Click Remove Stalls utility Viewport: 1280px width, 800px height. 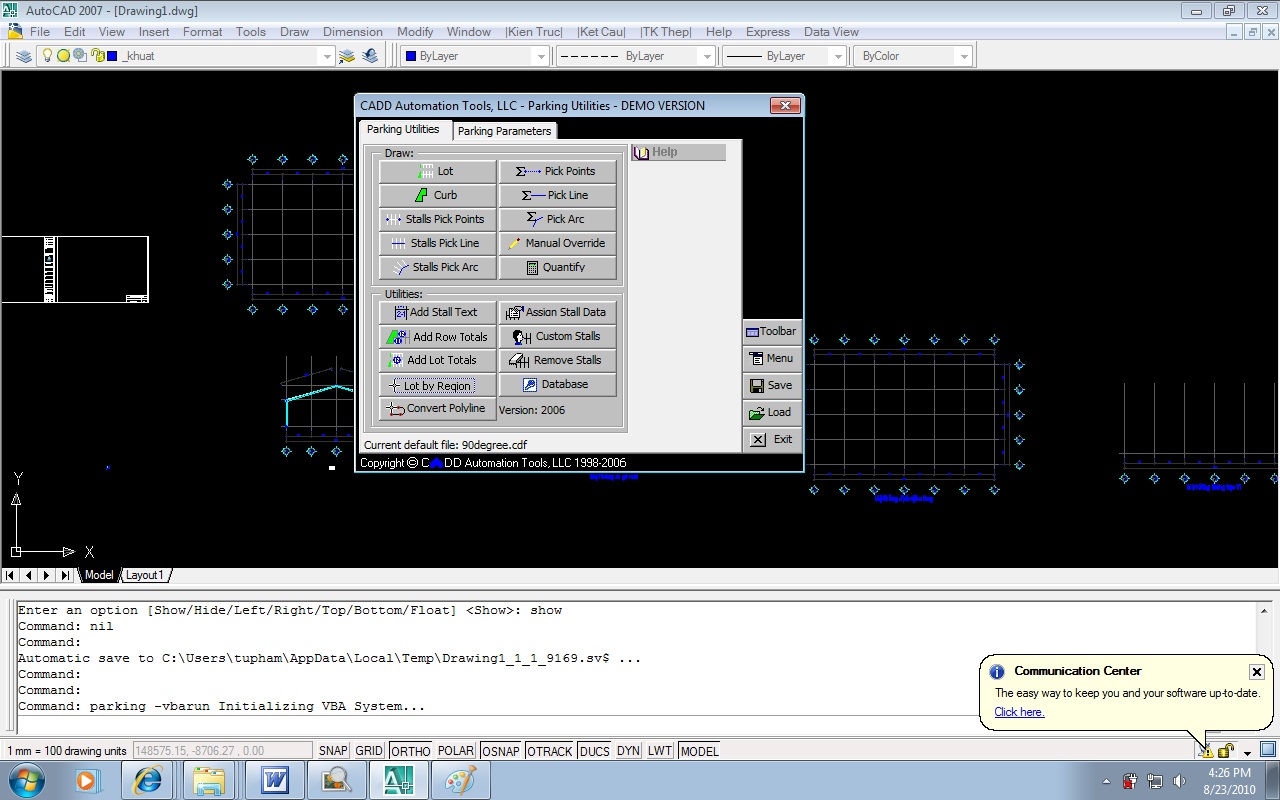pos(557,360)
